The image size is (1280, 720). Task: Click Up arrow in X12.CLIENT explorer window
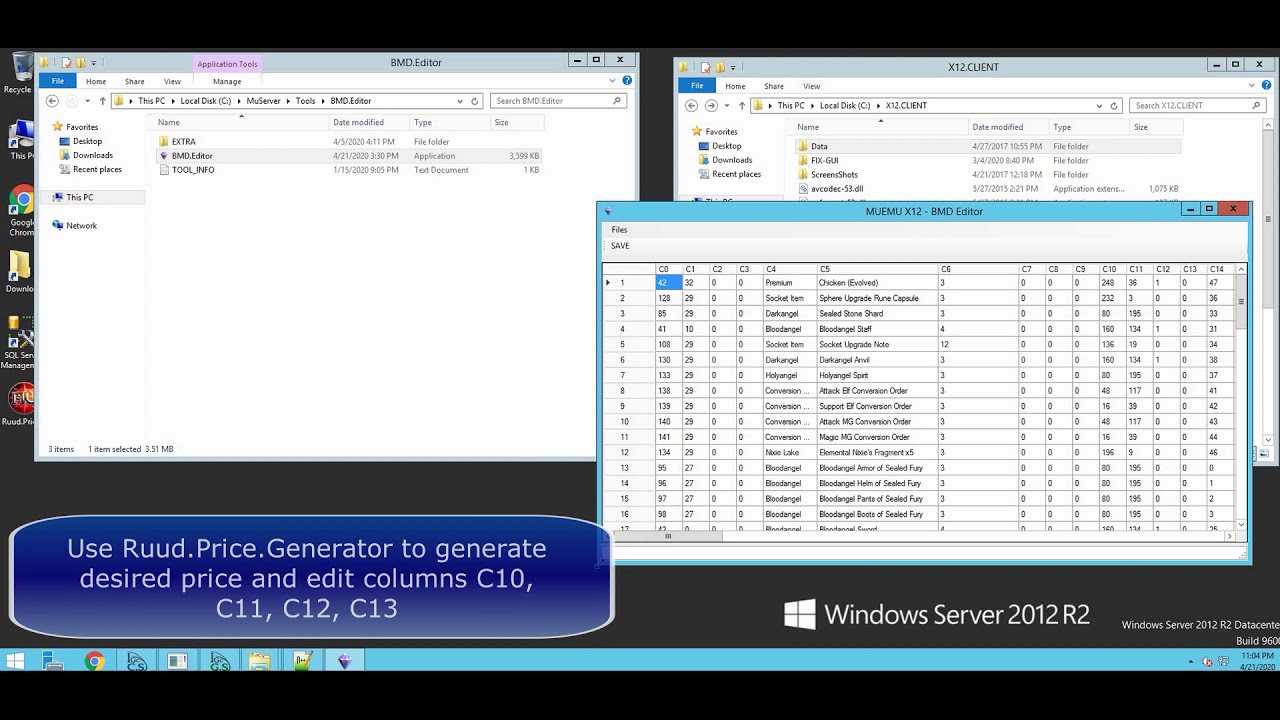[741, 105]
